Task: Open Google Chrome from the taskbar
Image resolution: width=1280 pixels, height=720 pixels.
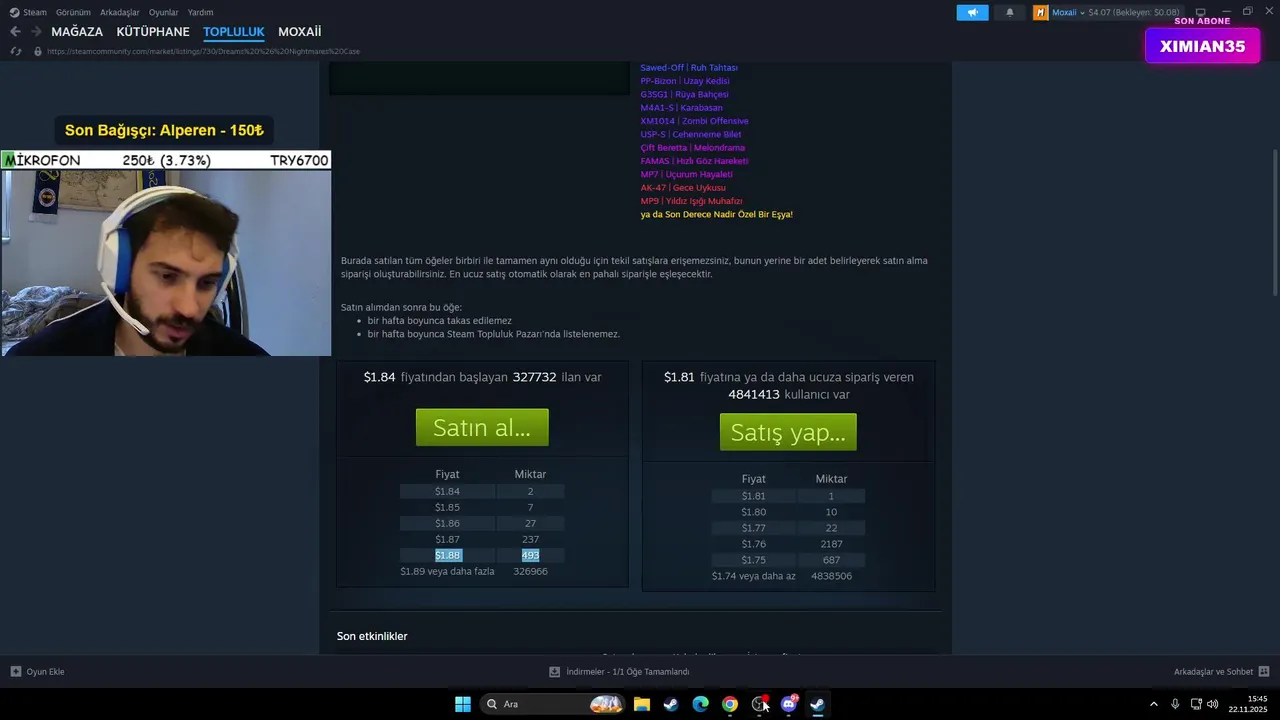Action: click(x=730, y=704)
